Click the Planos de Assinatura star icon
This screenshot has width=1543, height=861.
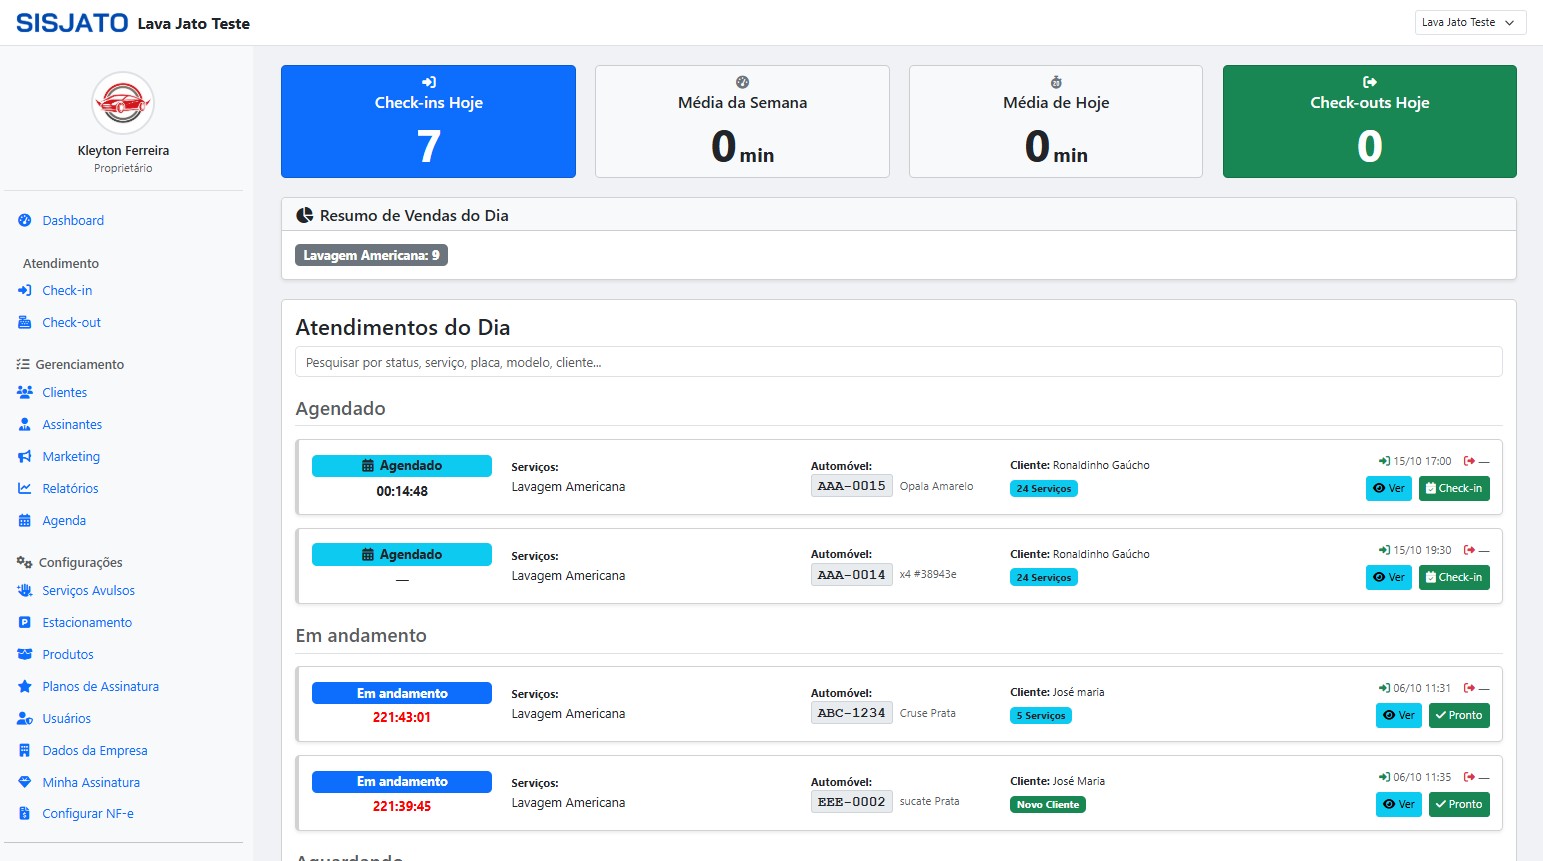click(25, 687)
